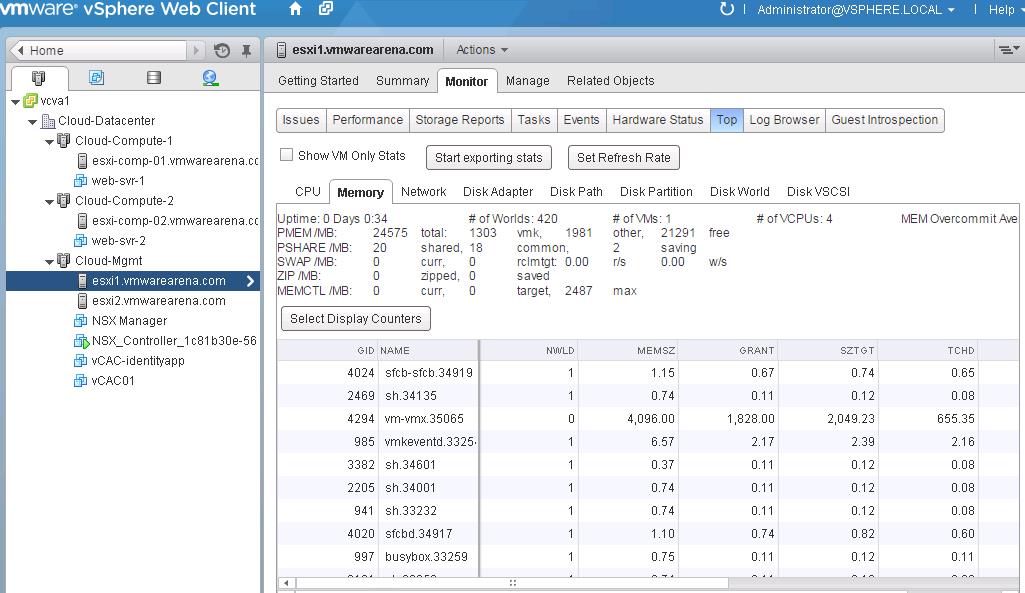Click Set Refresh Rate button
This screenshot has width=1025, height=593.
tap(624, 158)
